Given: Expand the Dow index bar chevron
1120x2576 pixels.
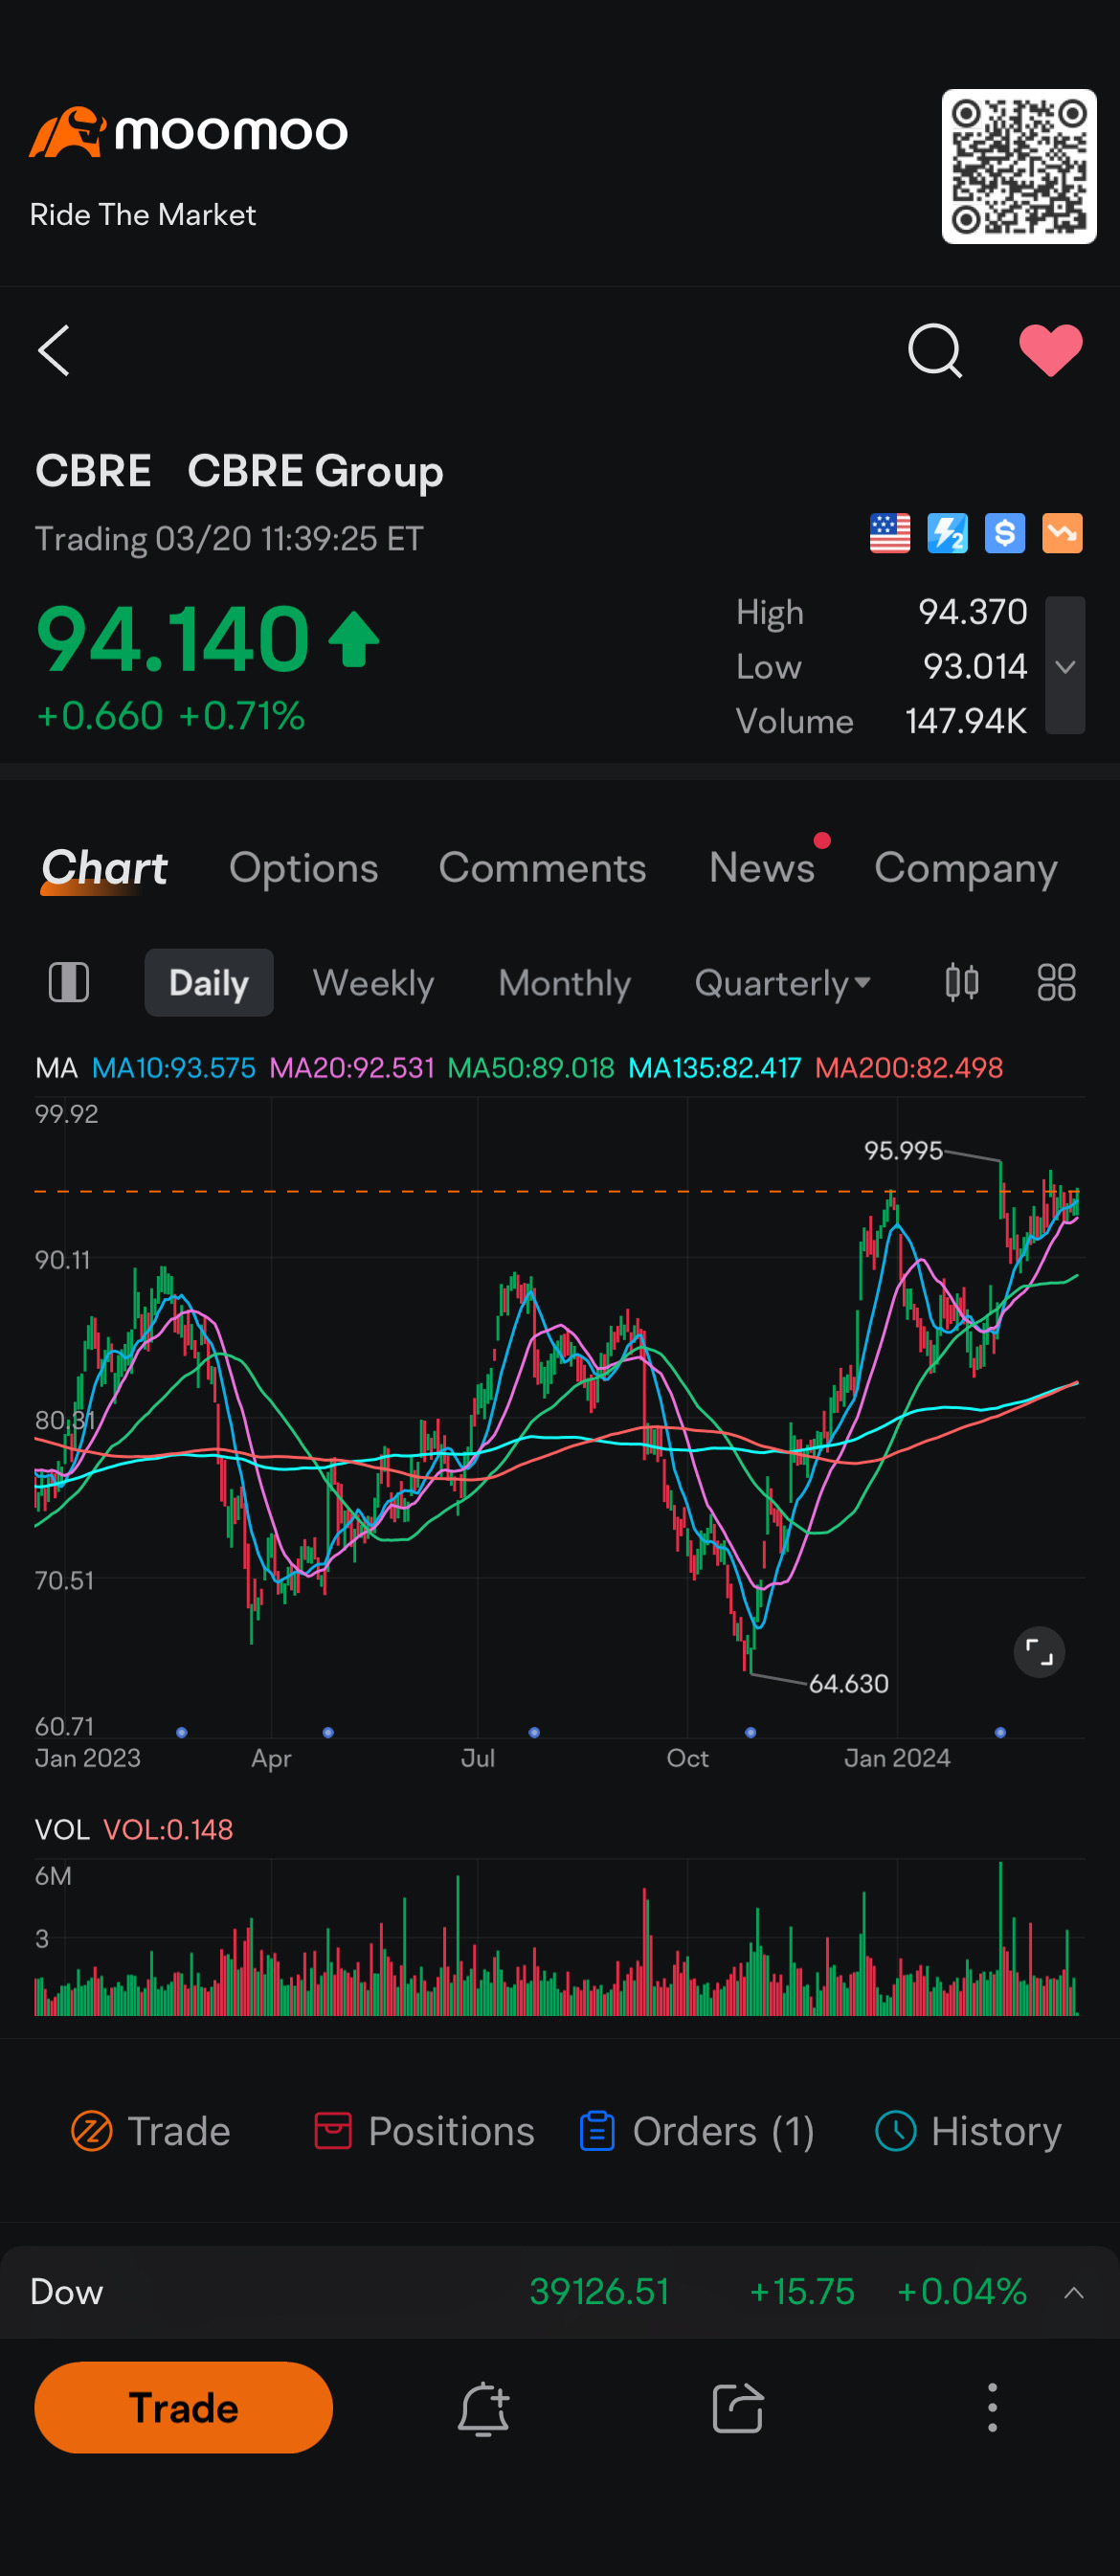Looking at the screenshot, I should 1074,2292.
